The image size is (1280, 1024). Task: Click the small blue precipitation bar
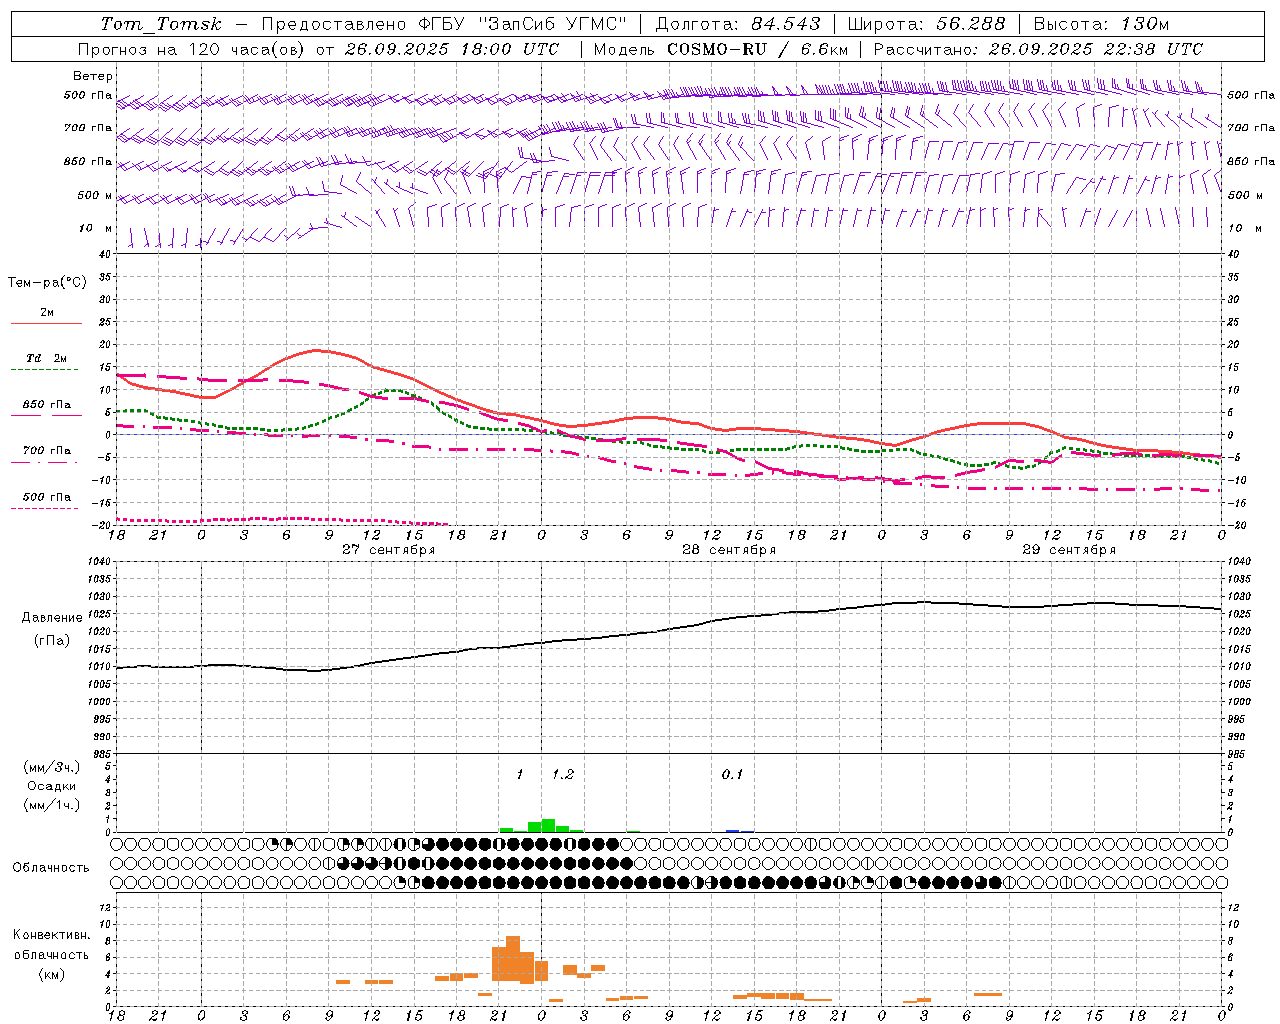pos(733,831)
